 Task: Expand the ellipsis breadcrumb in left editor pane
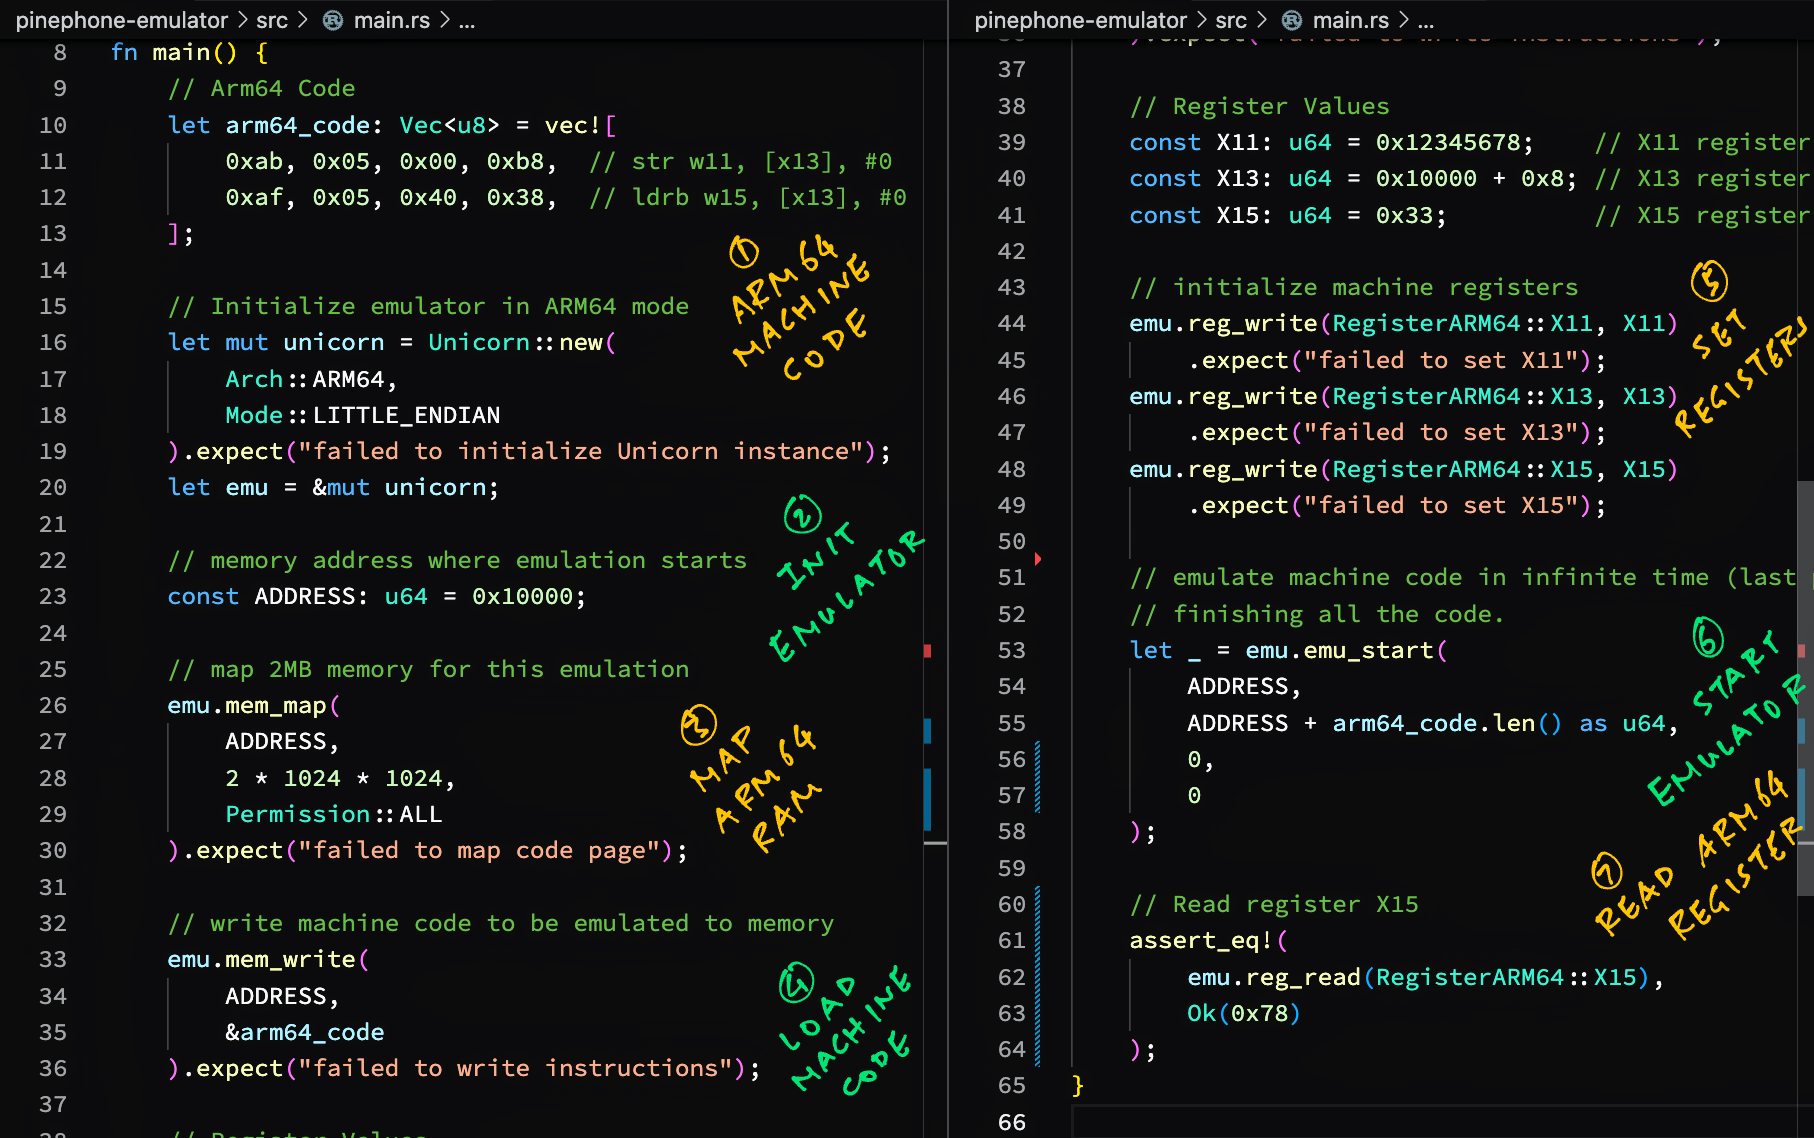[x=467, y=20]
